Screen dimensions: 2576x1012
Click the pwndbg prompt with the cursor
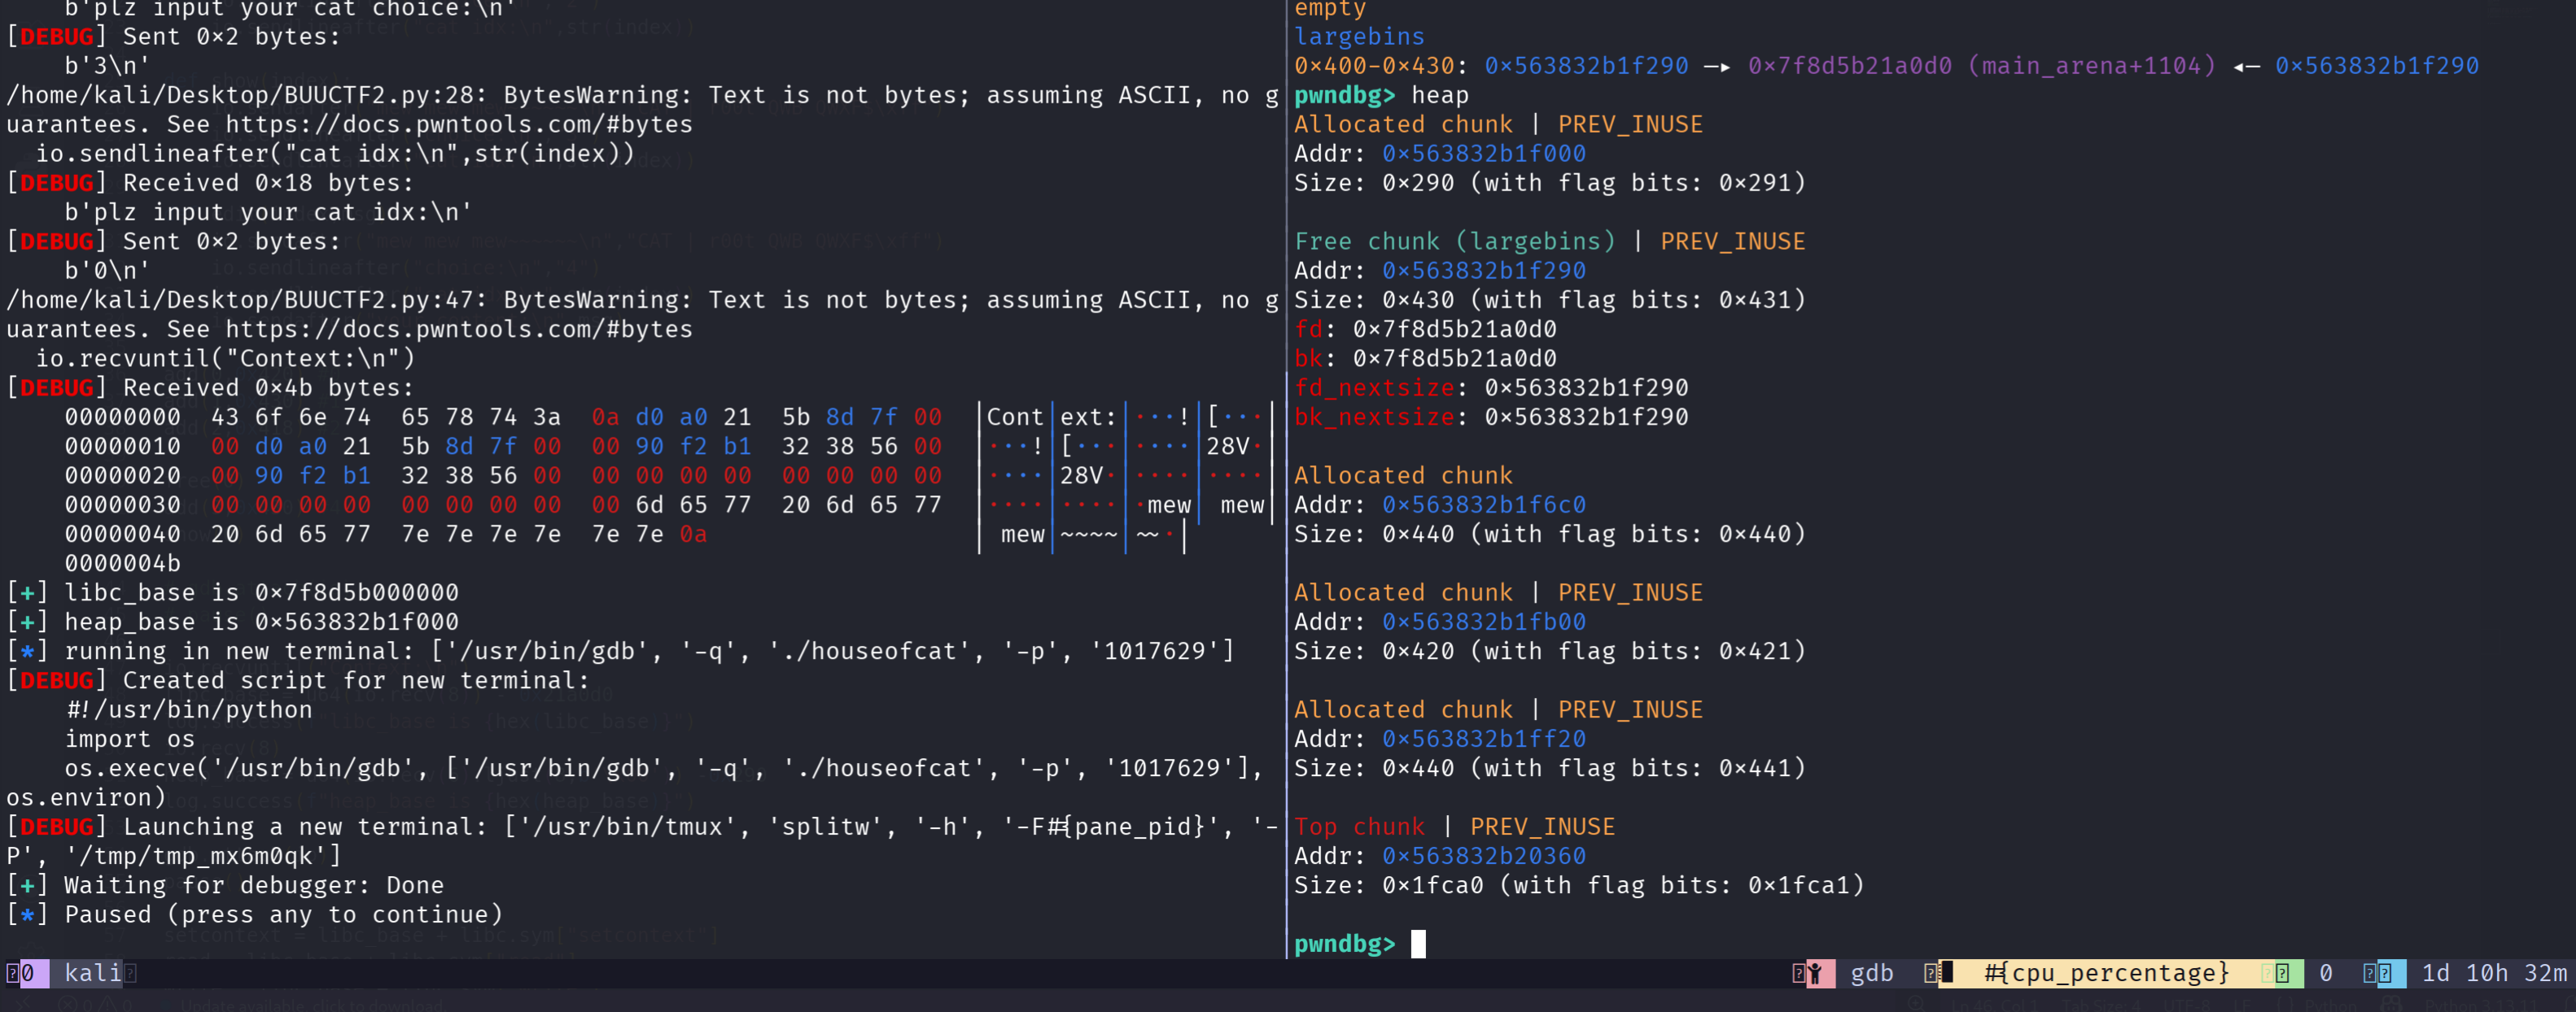tap(1359, 944)
